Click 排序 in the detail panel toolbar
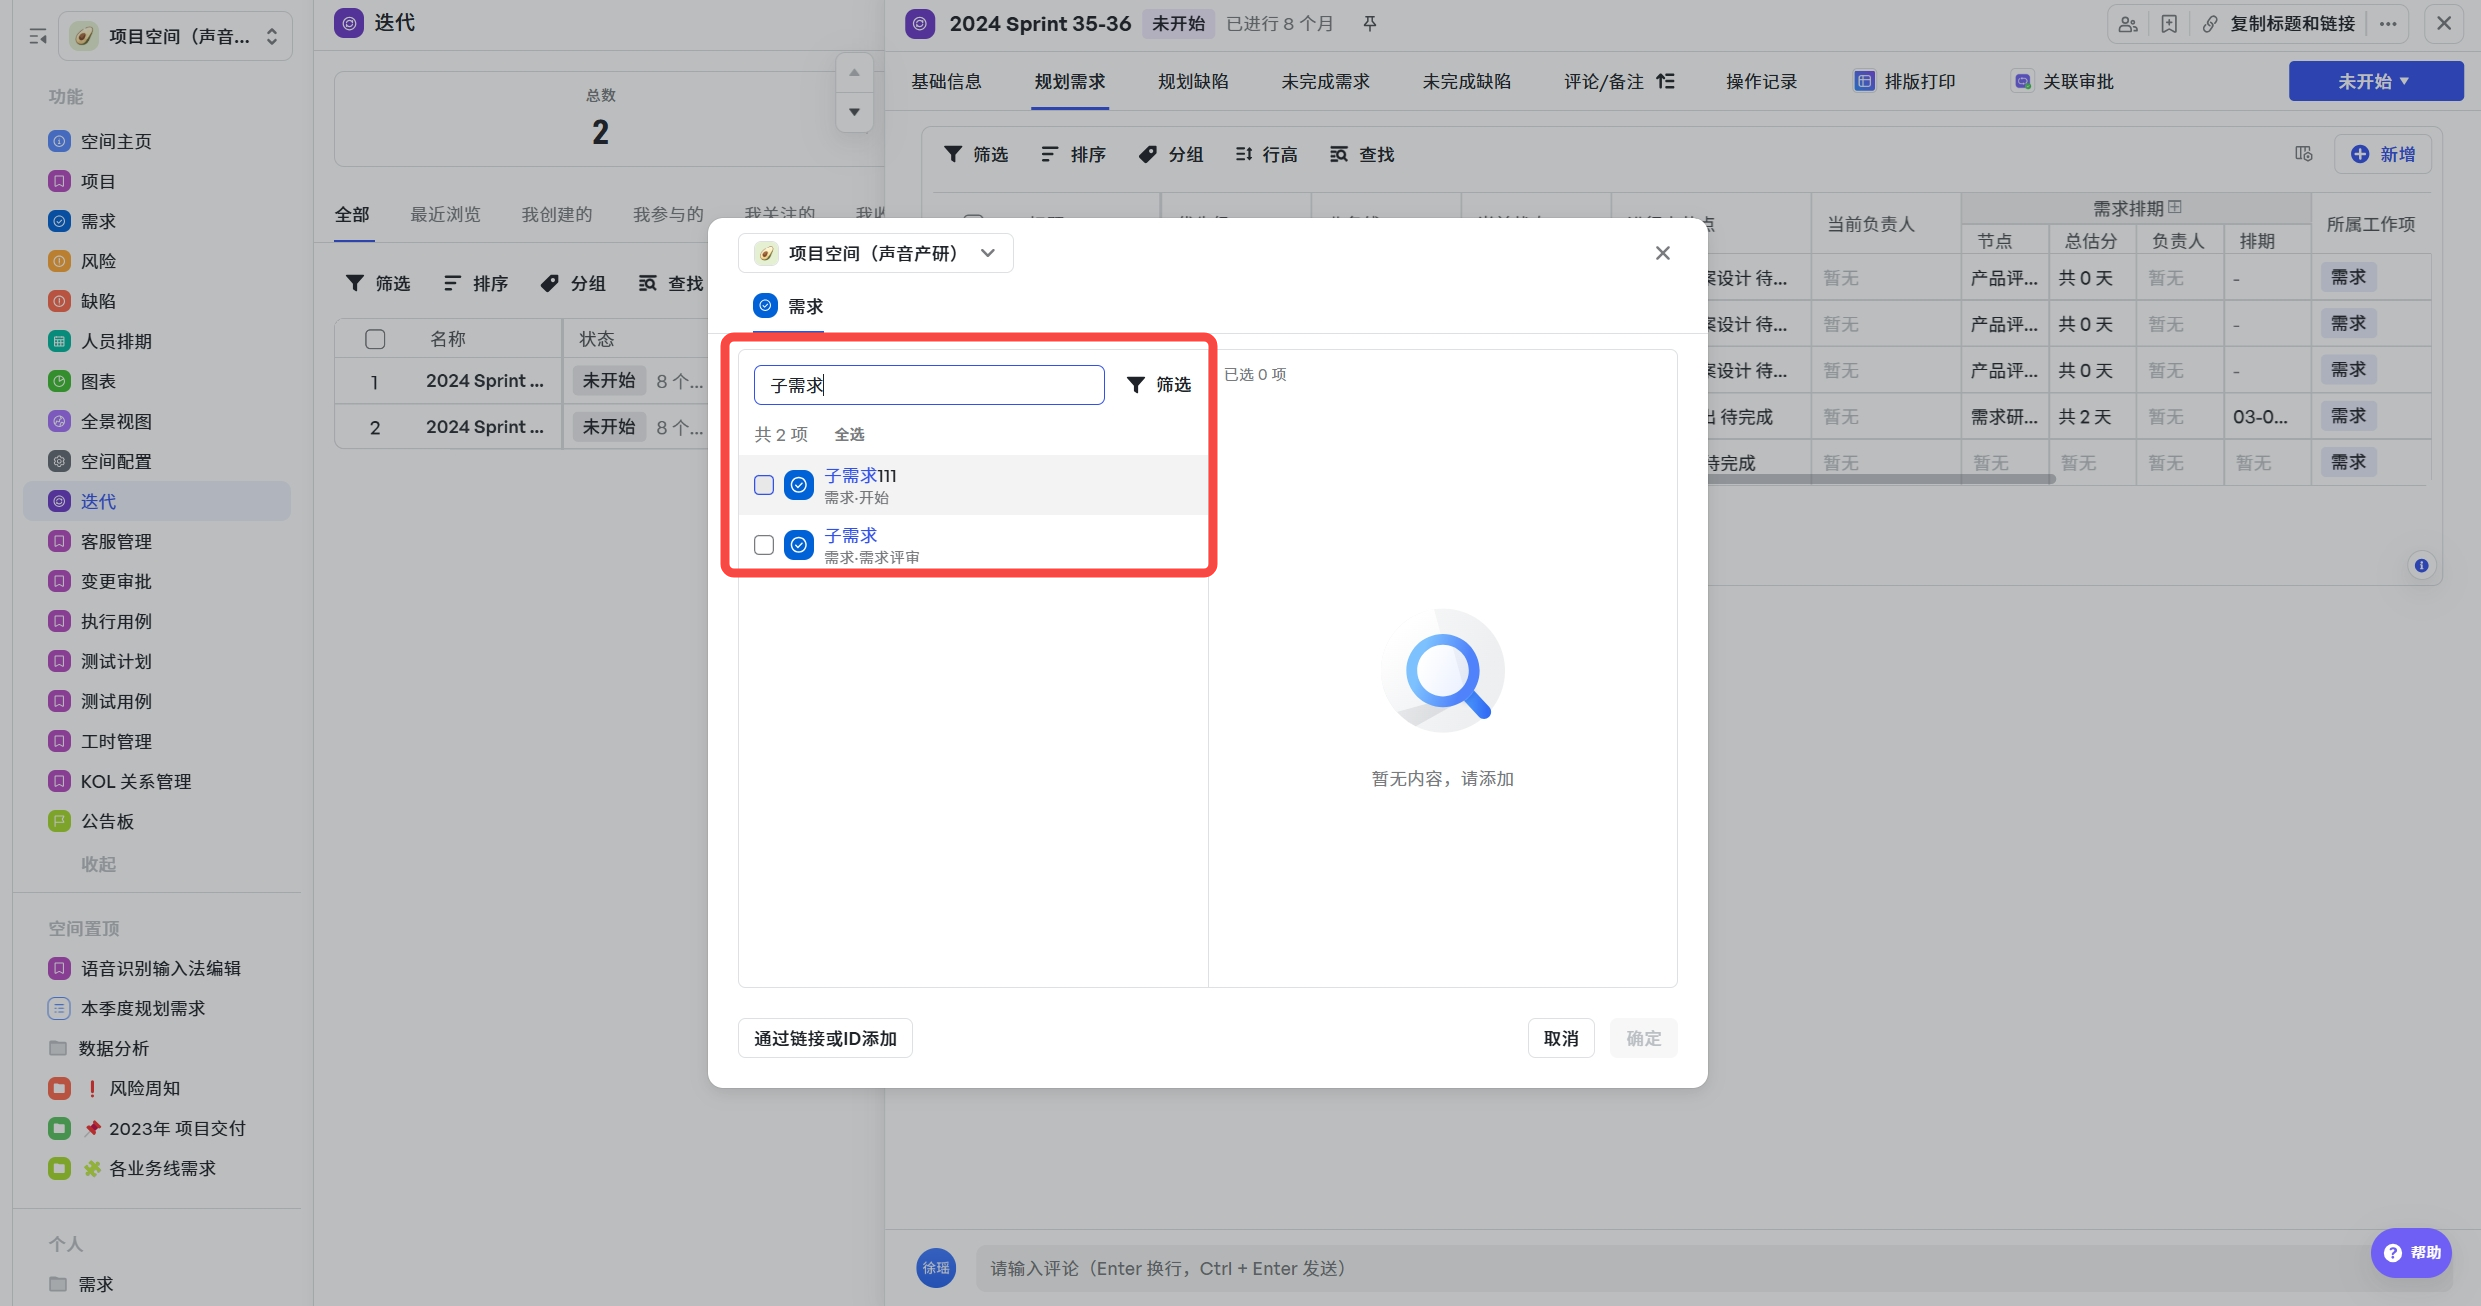 1073,154
